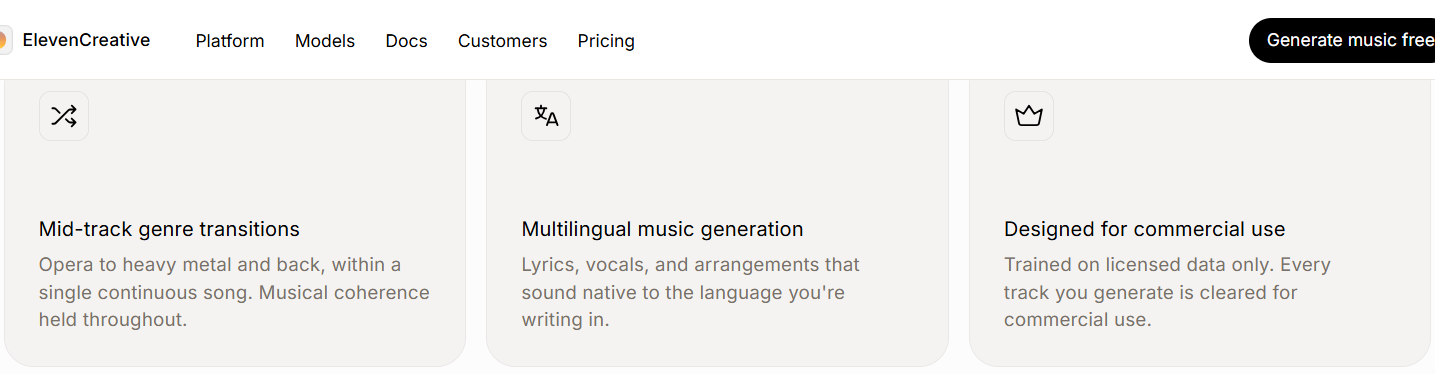
Task: Select the Multilingual music generation heading
Action: click(662, 229)
